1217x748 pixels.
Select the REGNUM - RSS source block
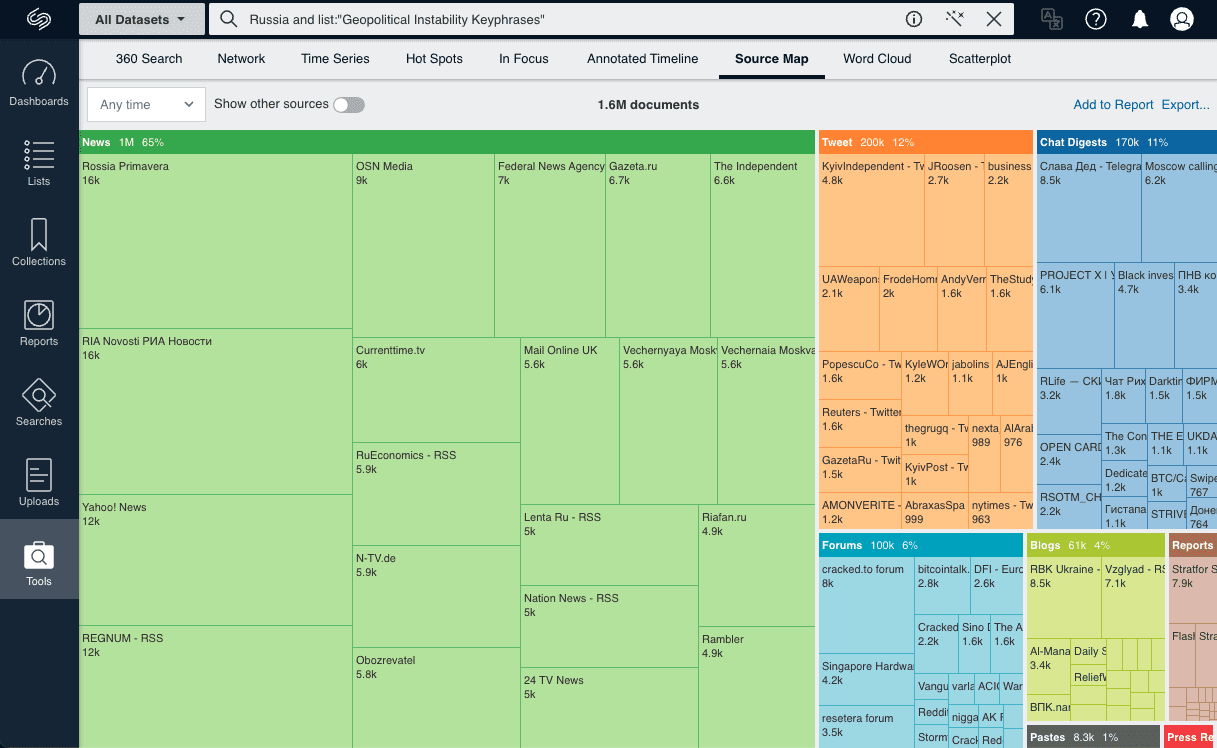point(216,687)
